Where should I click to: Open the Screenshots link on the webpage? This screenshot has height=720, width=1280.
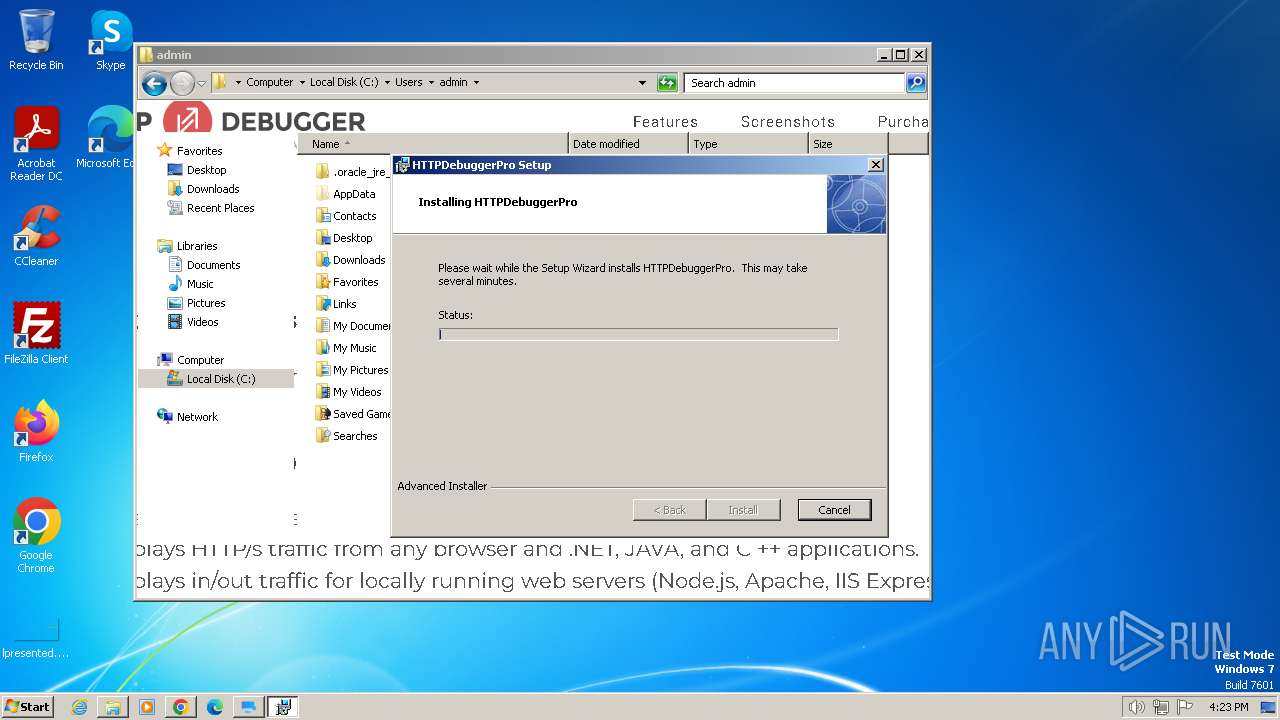(x=788, y=122)
